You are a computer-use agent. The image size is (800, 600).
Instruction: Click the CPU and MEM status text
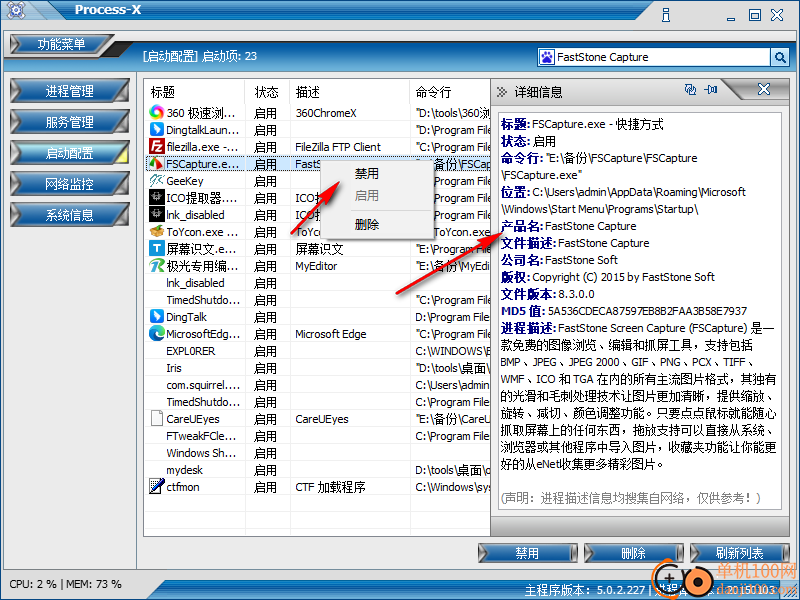(65, 584)
